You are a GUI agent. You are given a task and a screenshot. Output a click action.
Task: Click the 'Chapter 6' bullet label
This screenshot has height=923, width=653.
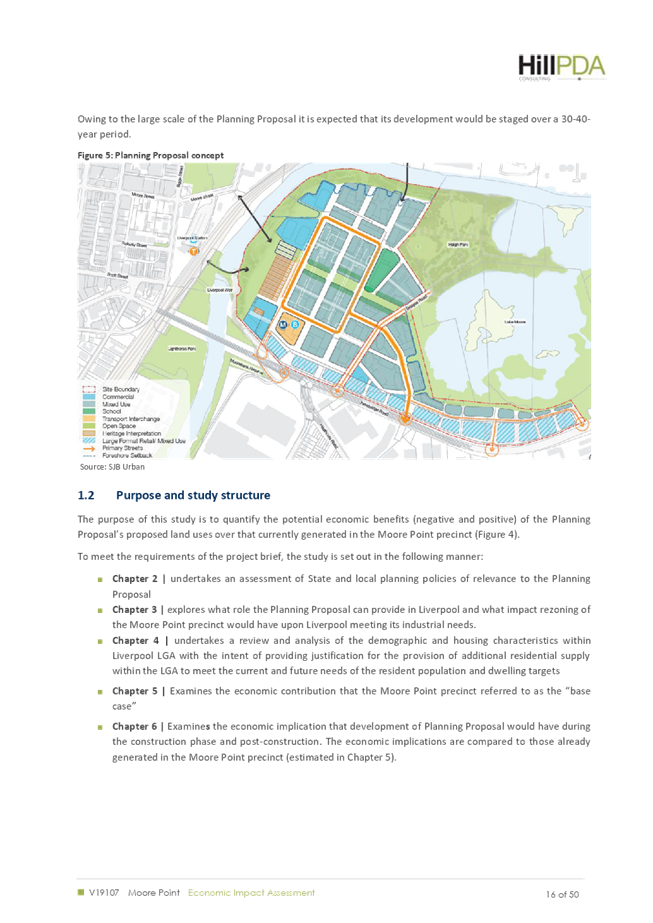[135, 726]
